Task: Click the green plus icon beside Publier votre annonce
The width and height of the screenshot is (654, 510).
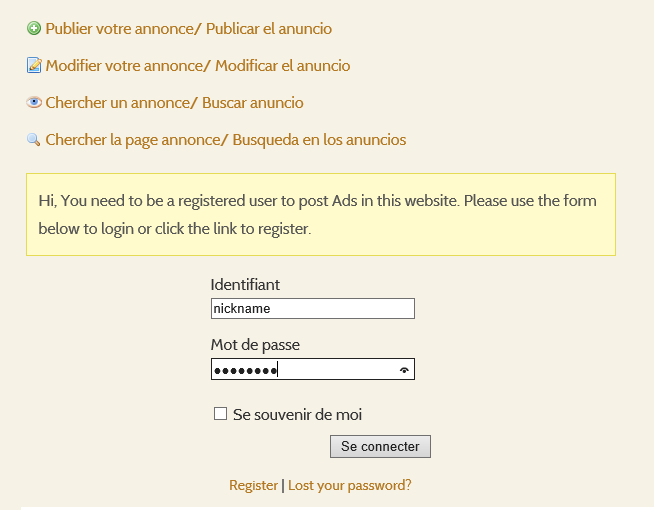Action: coord(34,28)
